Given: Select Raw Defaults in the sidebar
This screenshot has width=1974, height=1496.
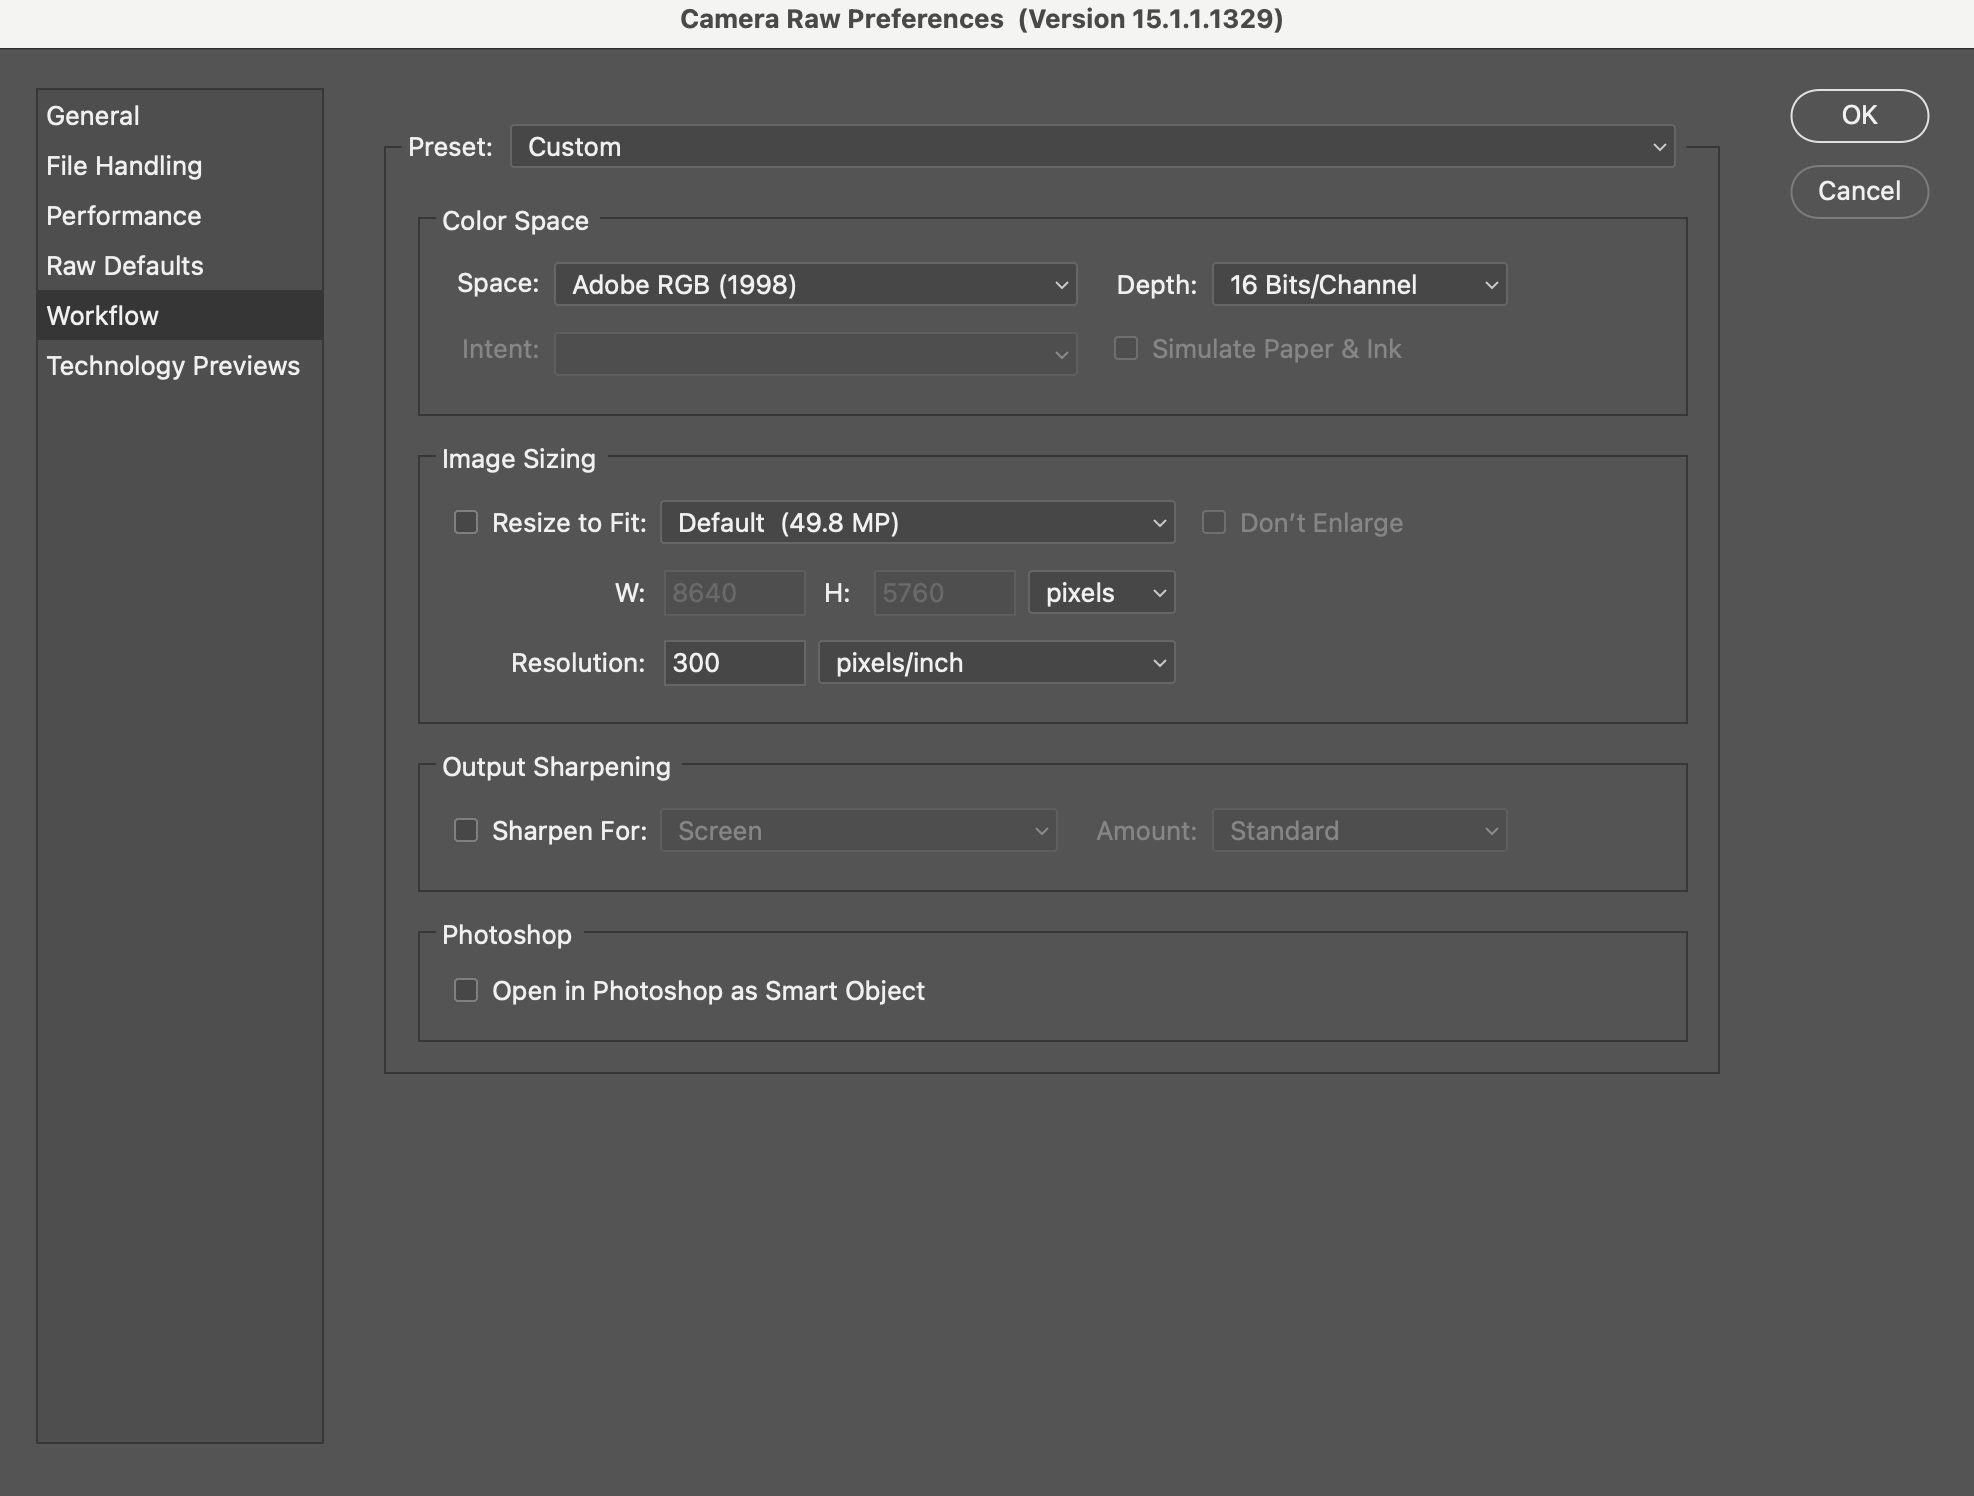Looking at the screenshot, I should coord(125,266).
